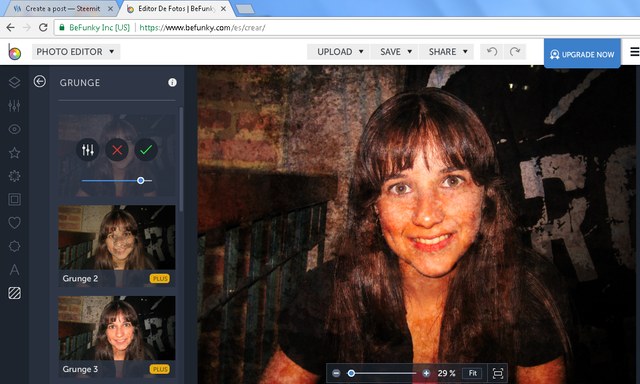Open Grunge effect settings sliders
Image resolution: width=640 pixels, height=384 pixels.
click(88, 150)
